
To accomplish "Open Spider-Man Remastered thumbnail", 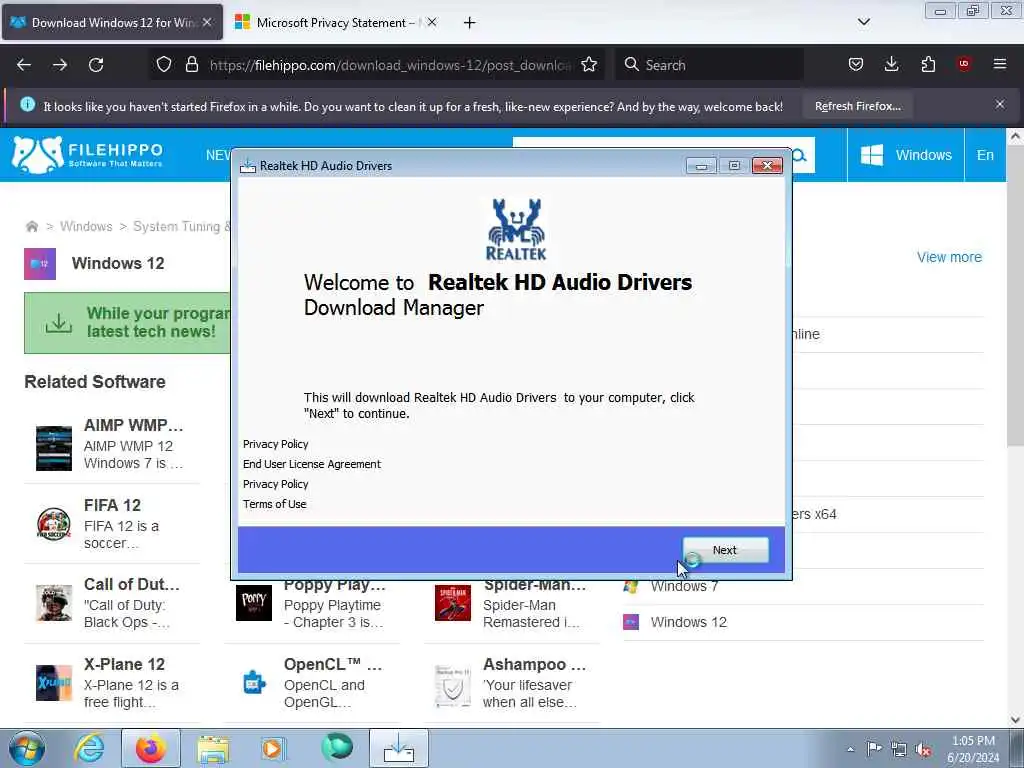I will point(453,603).
